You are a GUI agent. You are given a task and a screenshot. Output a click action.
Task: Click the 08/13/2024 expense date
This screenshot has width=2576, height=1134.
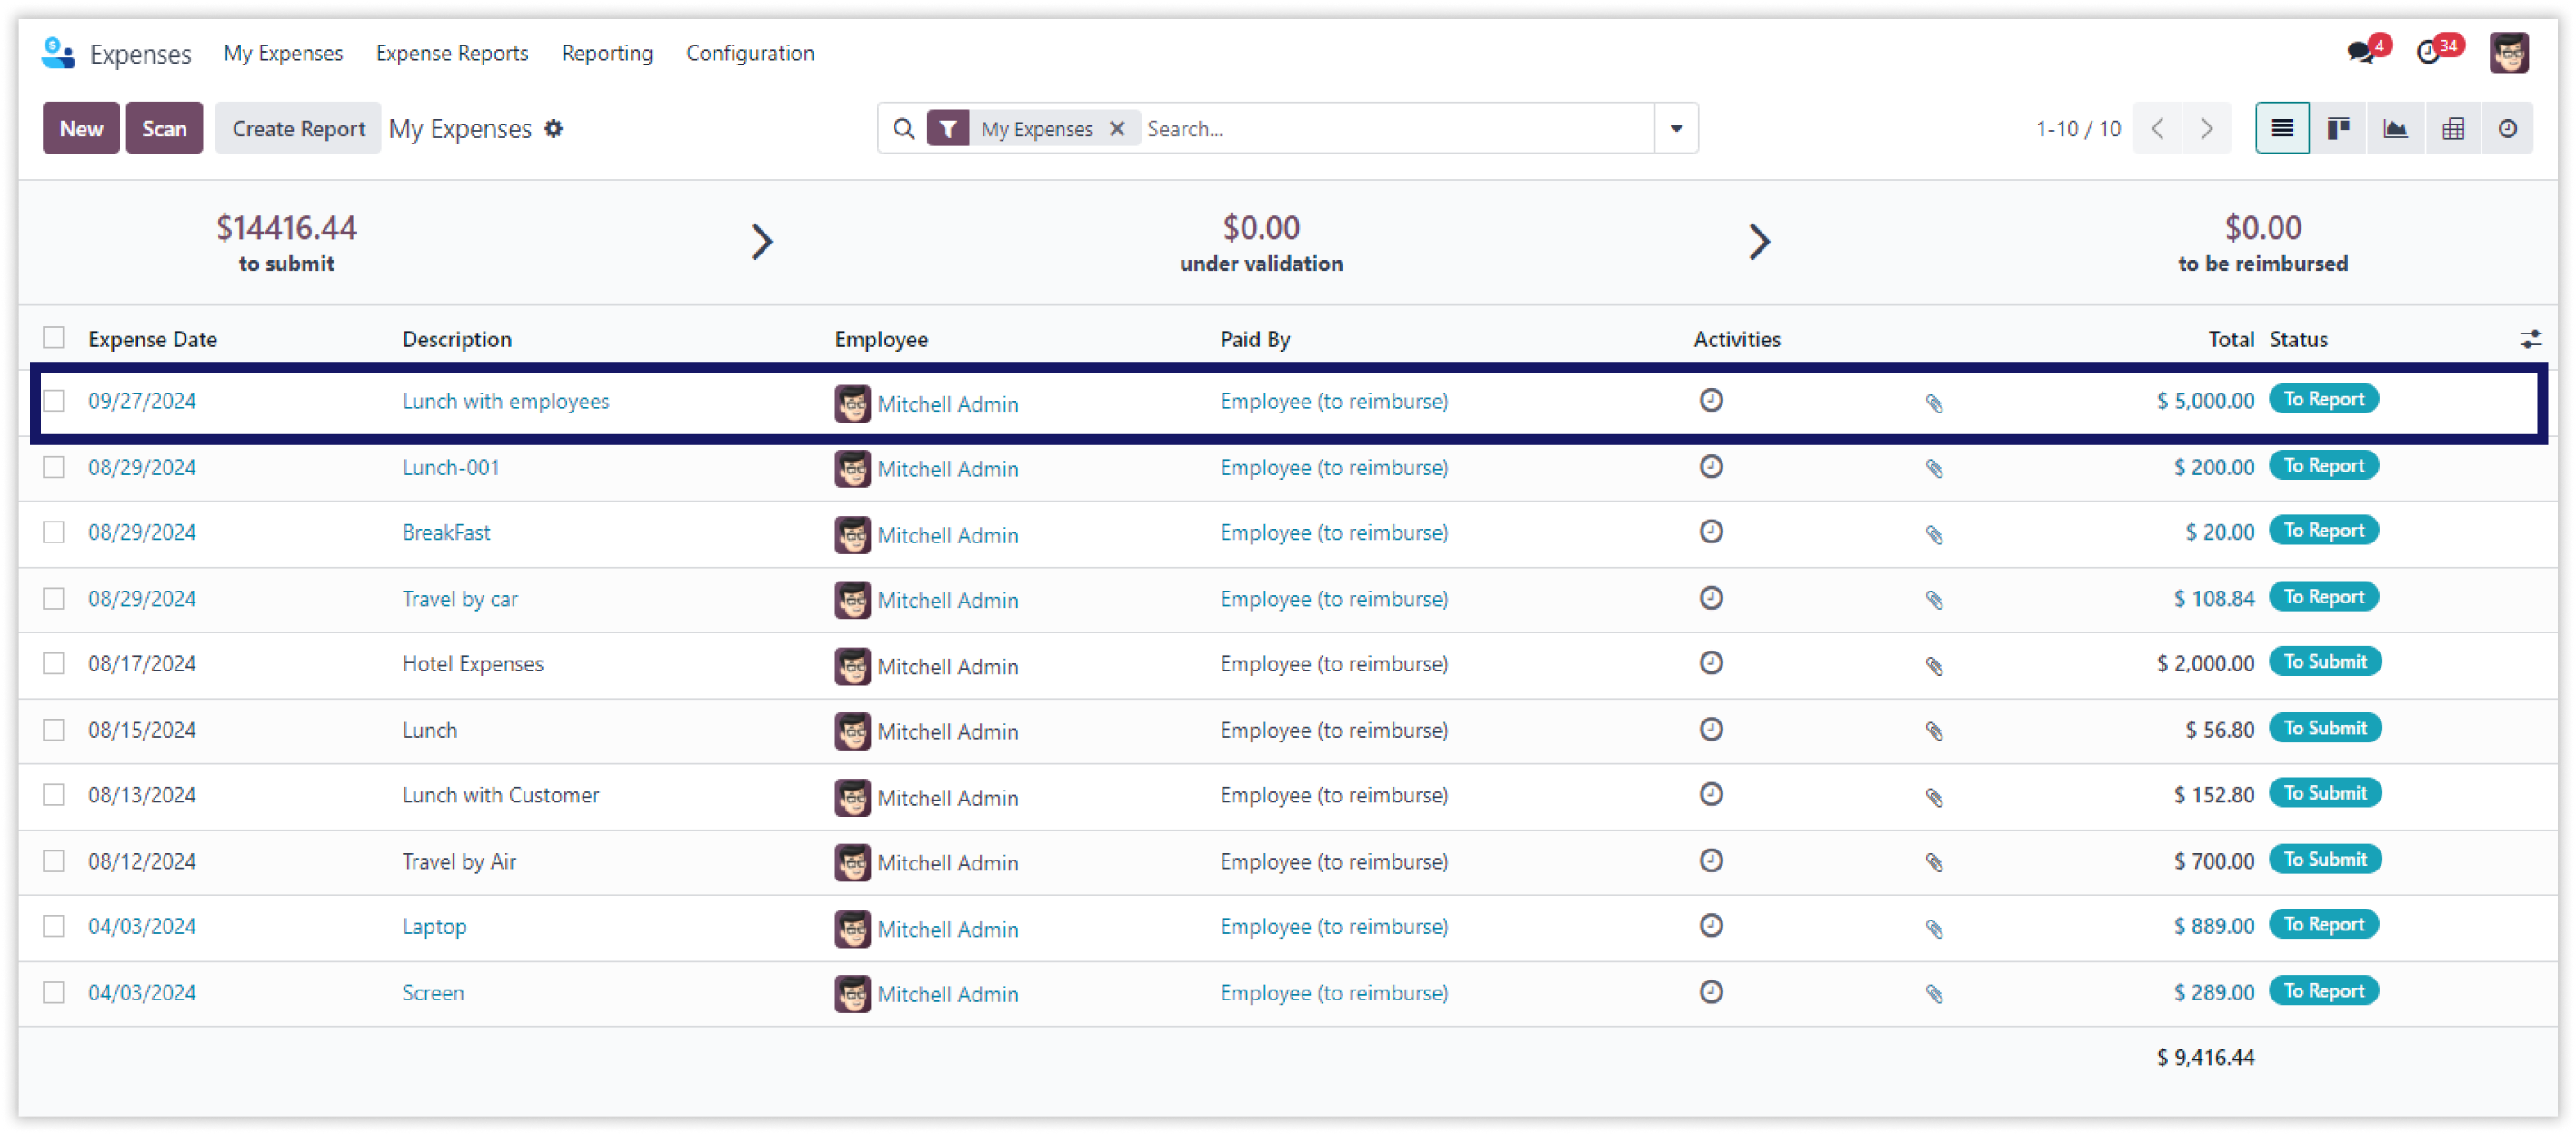[142, 795]
